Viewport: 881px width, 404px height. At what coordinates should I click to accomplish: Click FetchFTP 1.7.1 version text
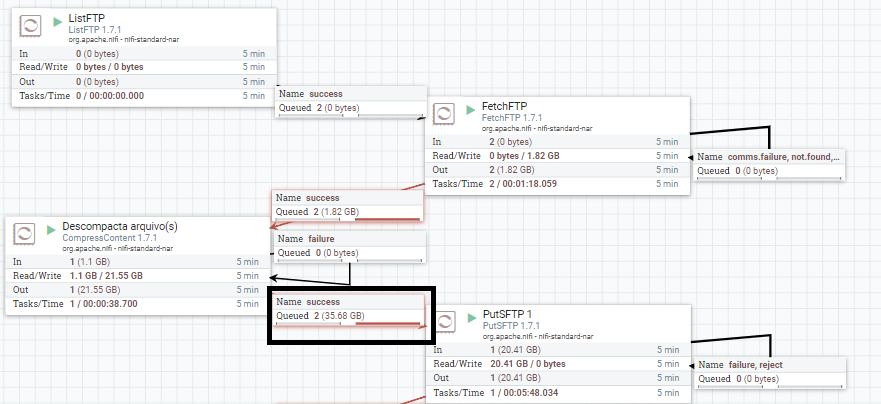[512, 118]
